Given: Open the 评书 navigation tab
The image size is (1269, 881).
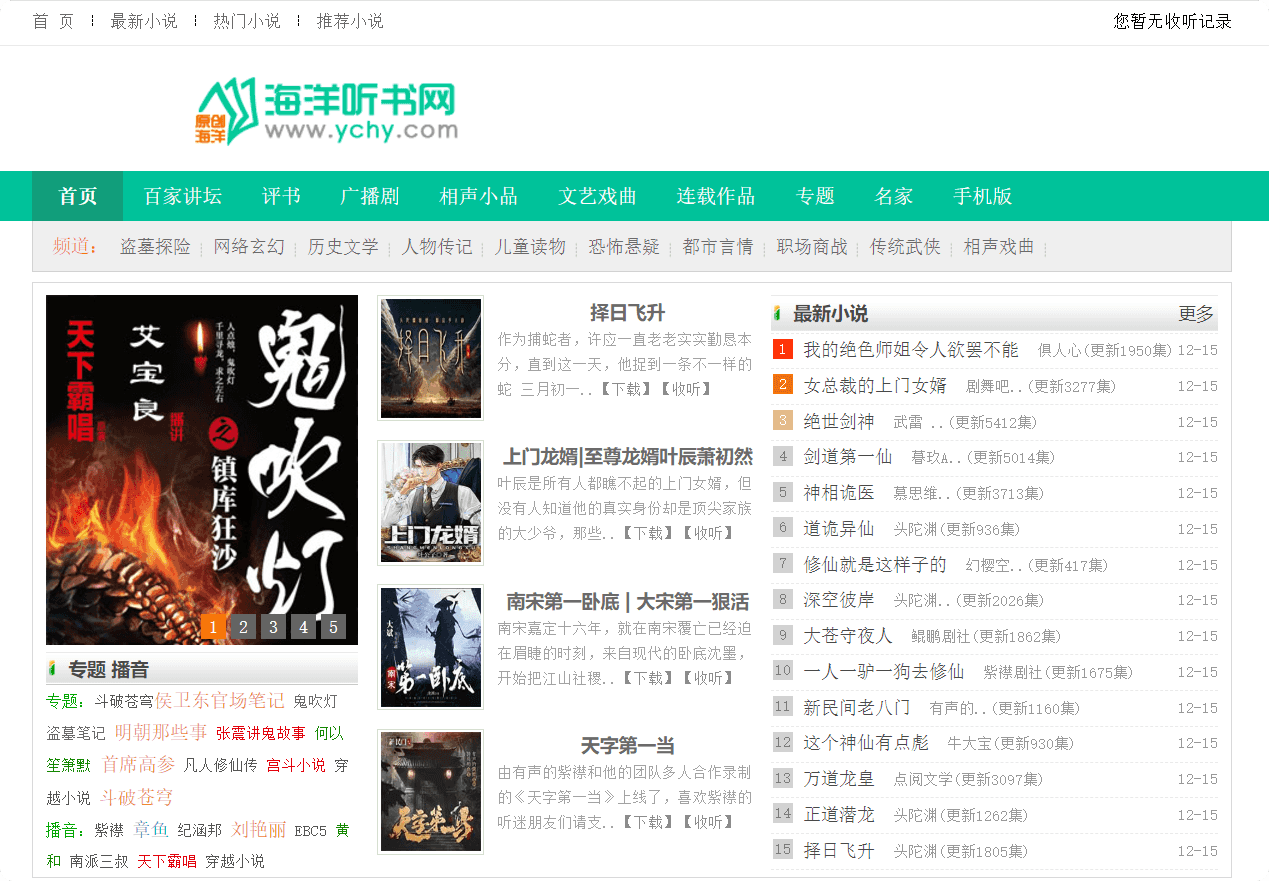Looking at the screenshot, I should pos(281,196).
